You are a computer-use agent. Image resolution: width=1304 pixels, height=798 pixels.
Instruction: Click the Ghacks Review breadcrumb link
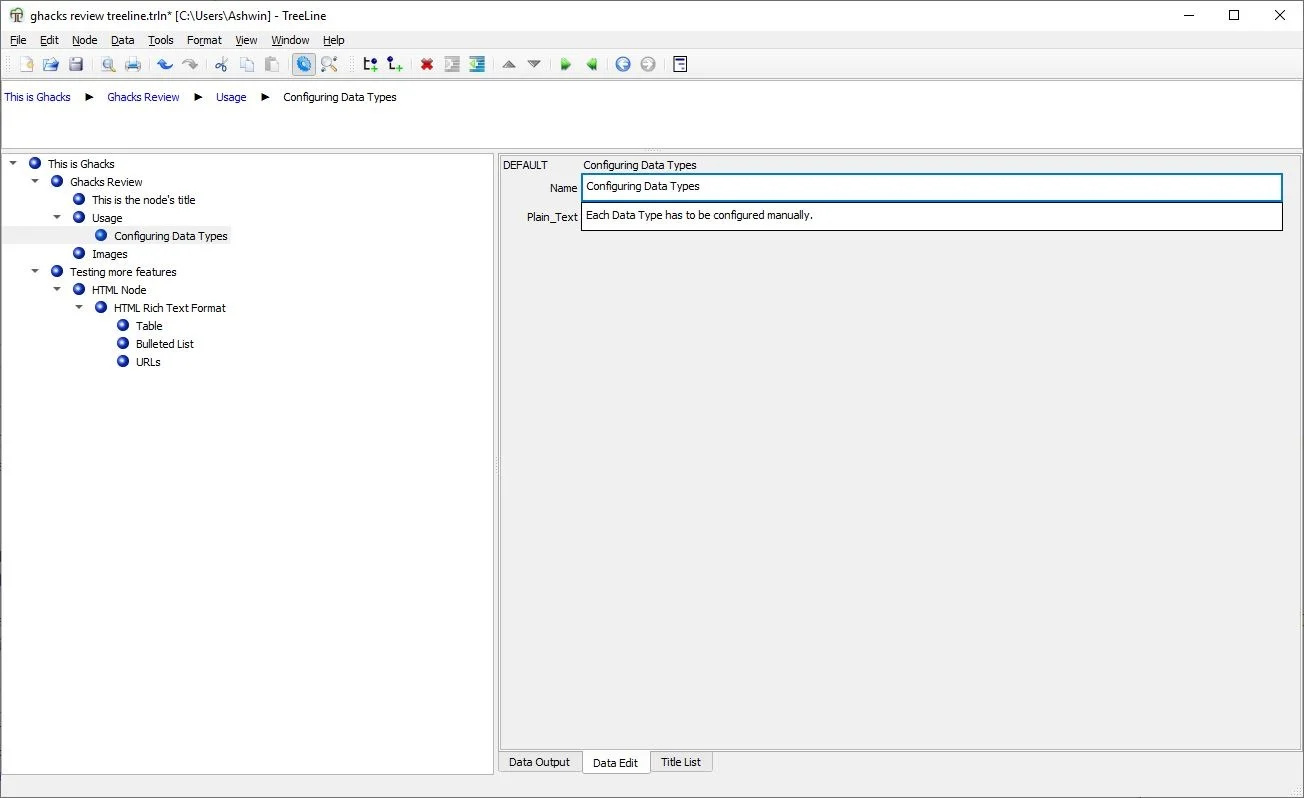pos(143,97)
